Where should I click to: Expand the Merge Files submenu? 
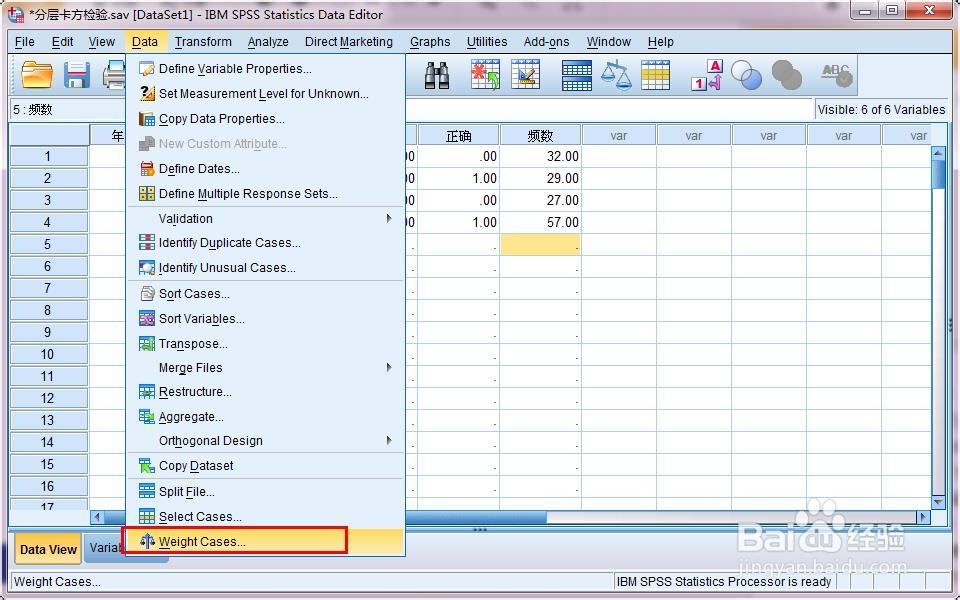point(264,367)
